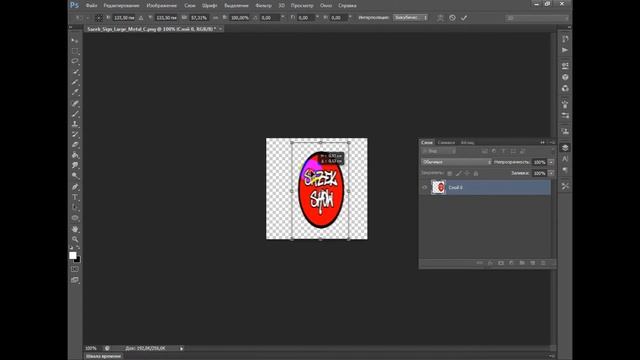Commit transform with checkmark icon
The height and width of the screenshot is (360, 640).
click(464, 18)
